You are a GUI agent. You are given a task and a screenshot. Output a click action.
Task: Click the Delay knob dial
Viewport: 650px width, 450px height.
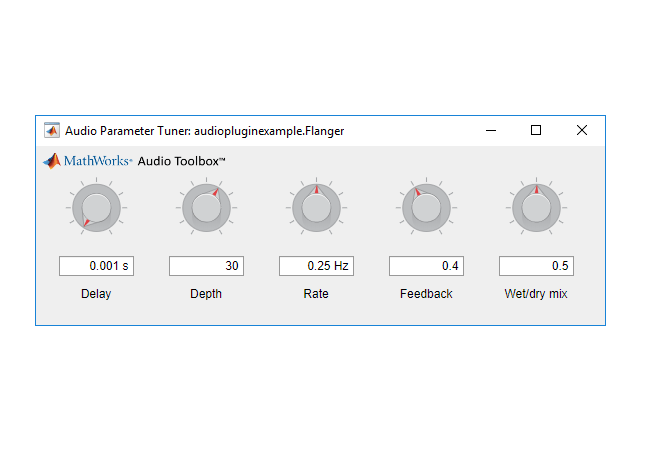(x=96, y=208)
